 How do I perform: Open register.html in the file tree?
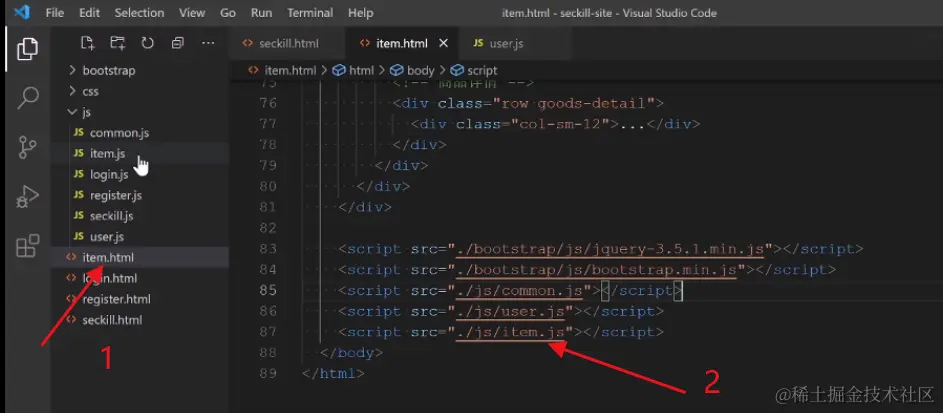[116, 299]
